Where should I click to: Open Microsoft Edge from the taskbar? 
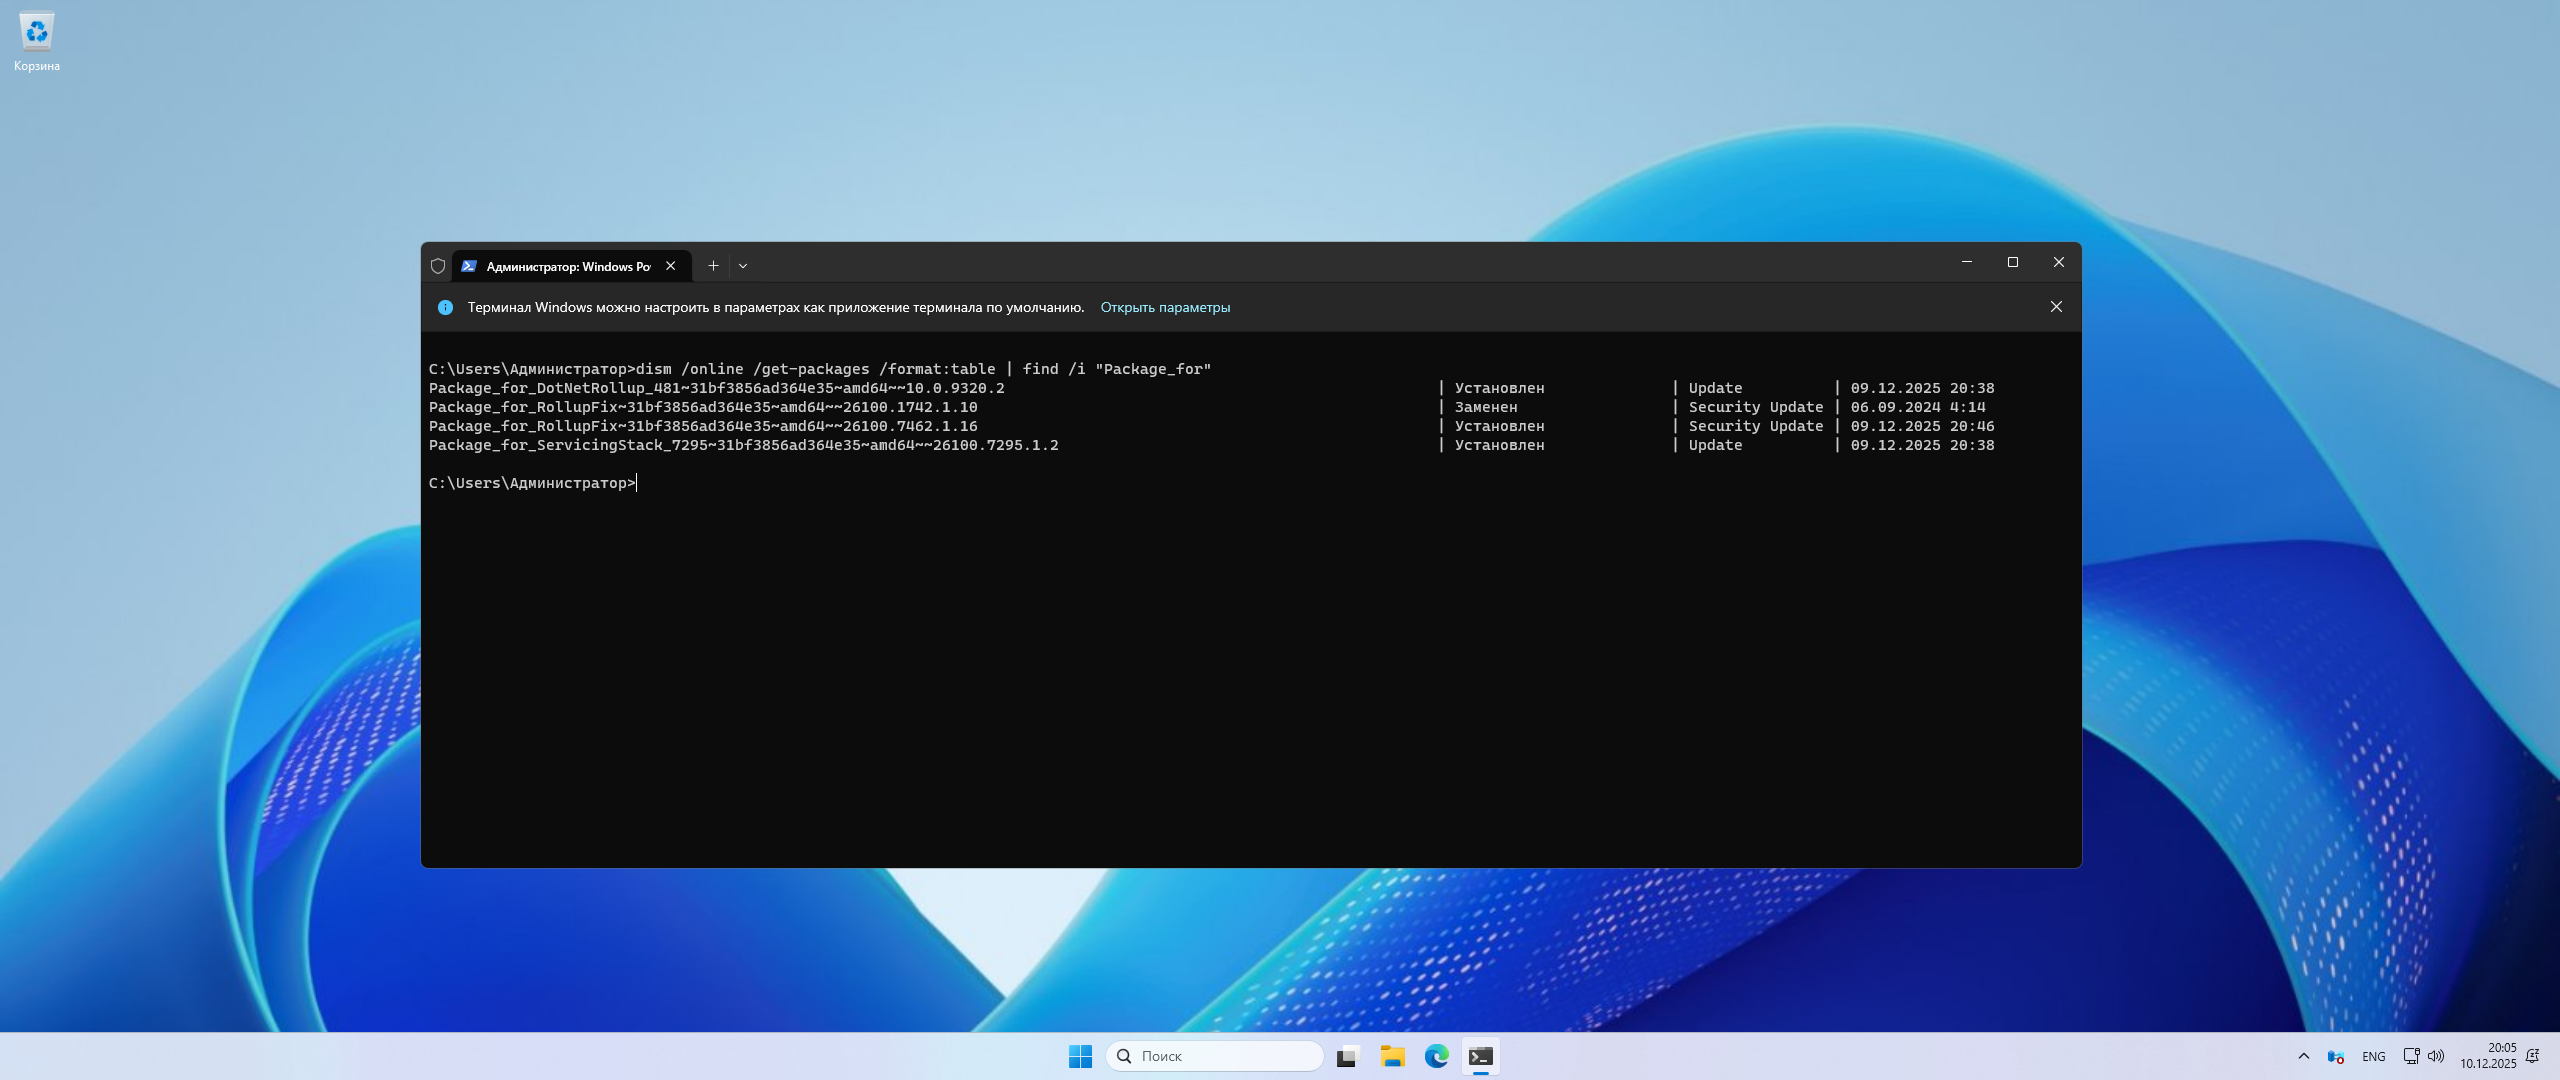[x=1436, y=1056]
